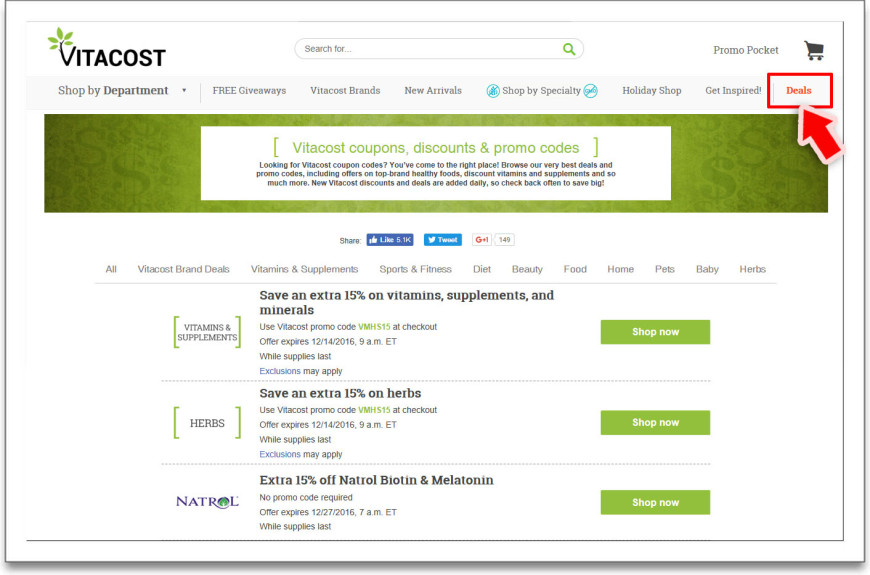Open Get Inspired! menu item
Image resolution: width=870 pixels, height=575 pixels.
pos(733,90)
